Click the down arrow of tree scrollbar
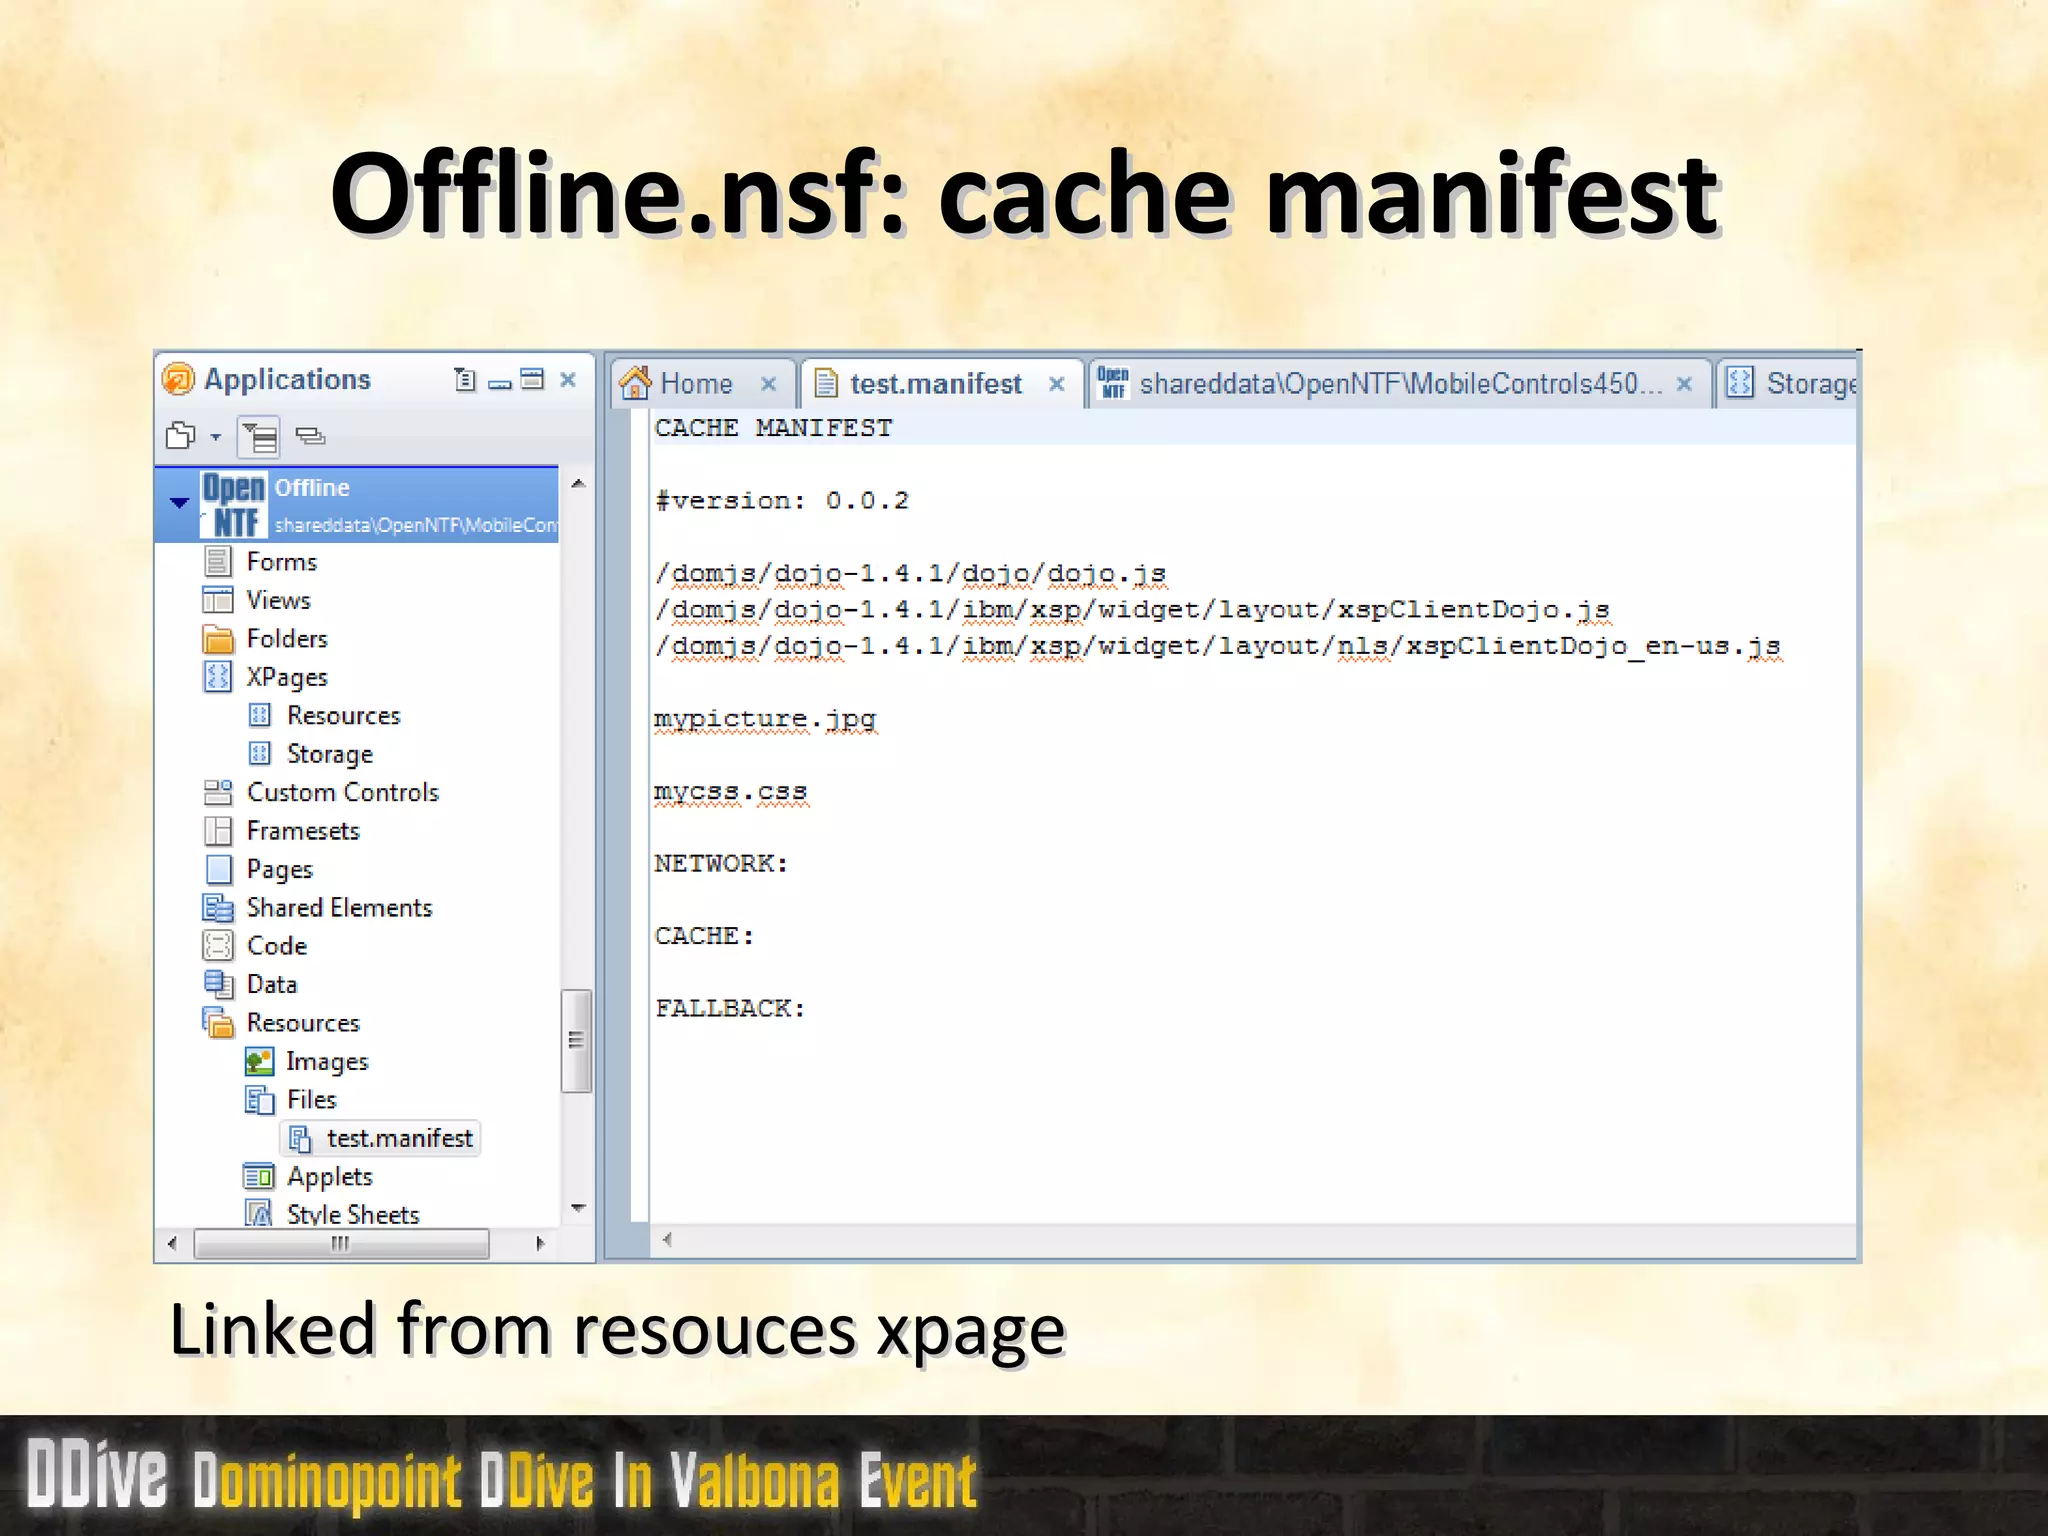The height and width of the screenshot is (1536, 2048). 577,1209
